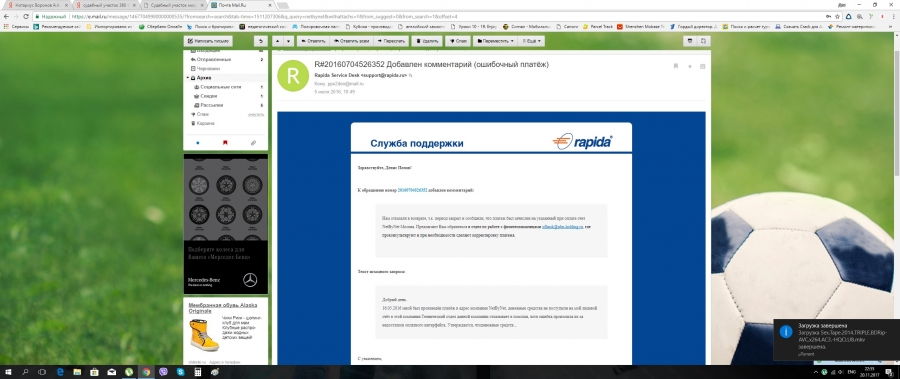Open taskbar search magnifier
Screen dimensions: 900x379
tap(25, 372)
